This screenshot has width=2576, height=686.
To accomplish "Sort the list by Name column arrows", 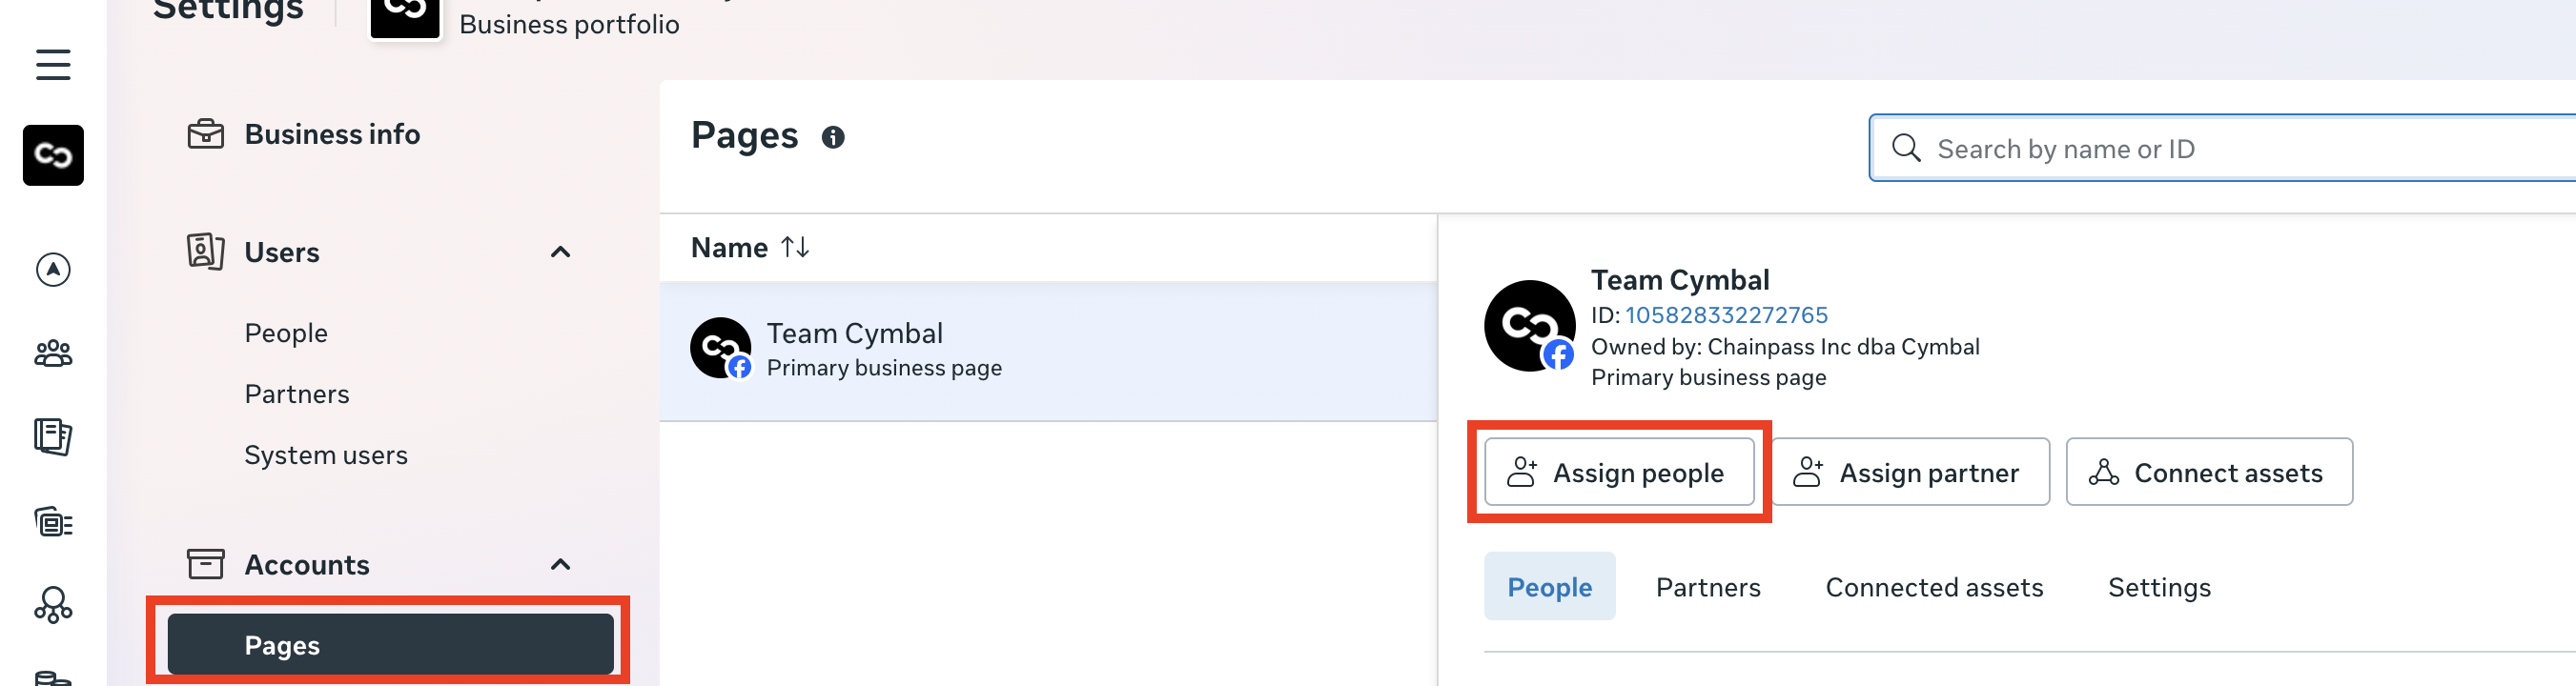I will point(795,247).
